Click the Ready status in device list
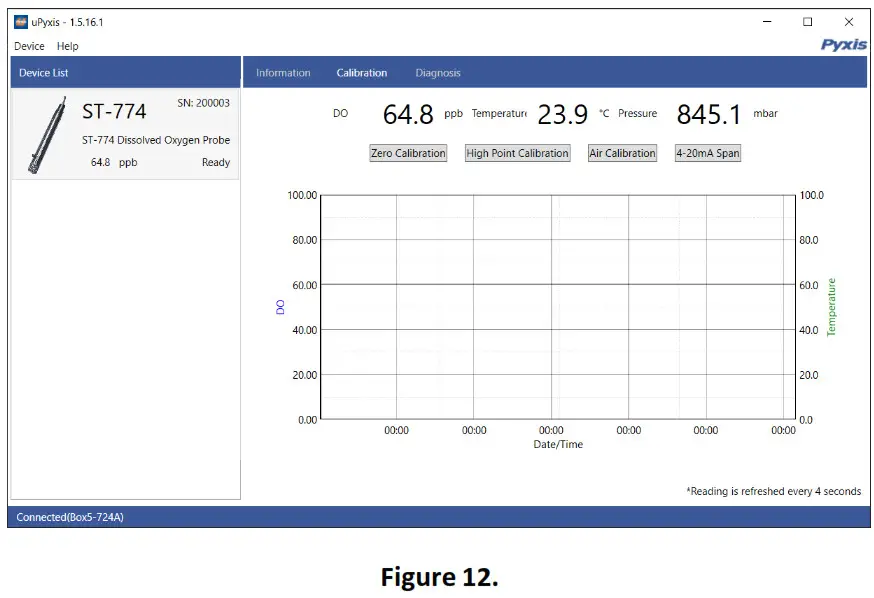This screenshot has height=598, width=874. point(216,163)
